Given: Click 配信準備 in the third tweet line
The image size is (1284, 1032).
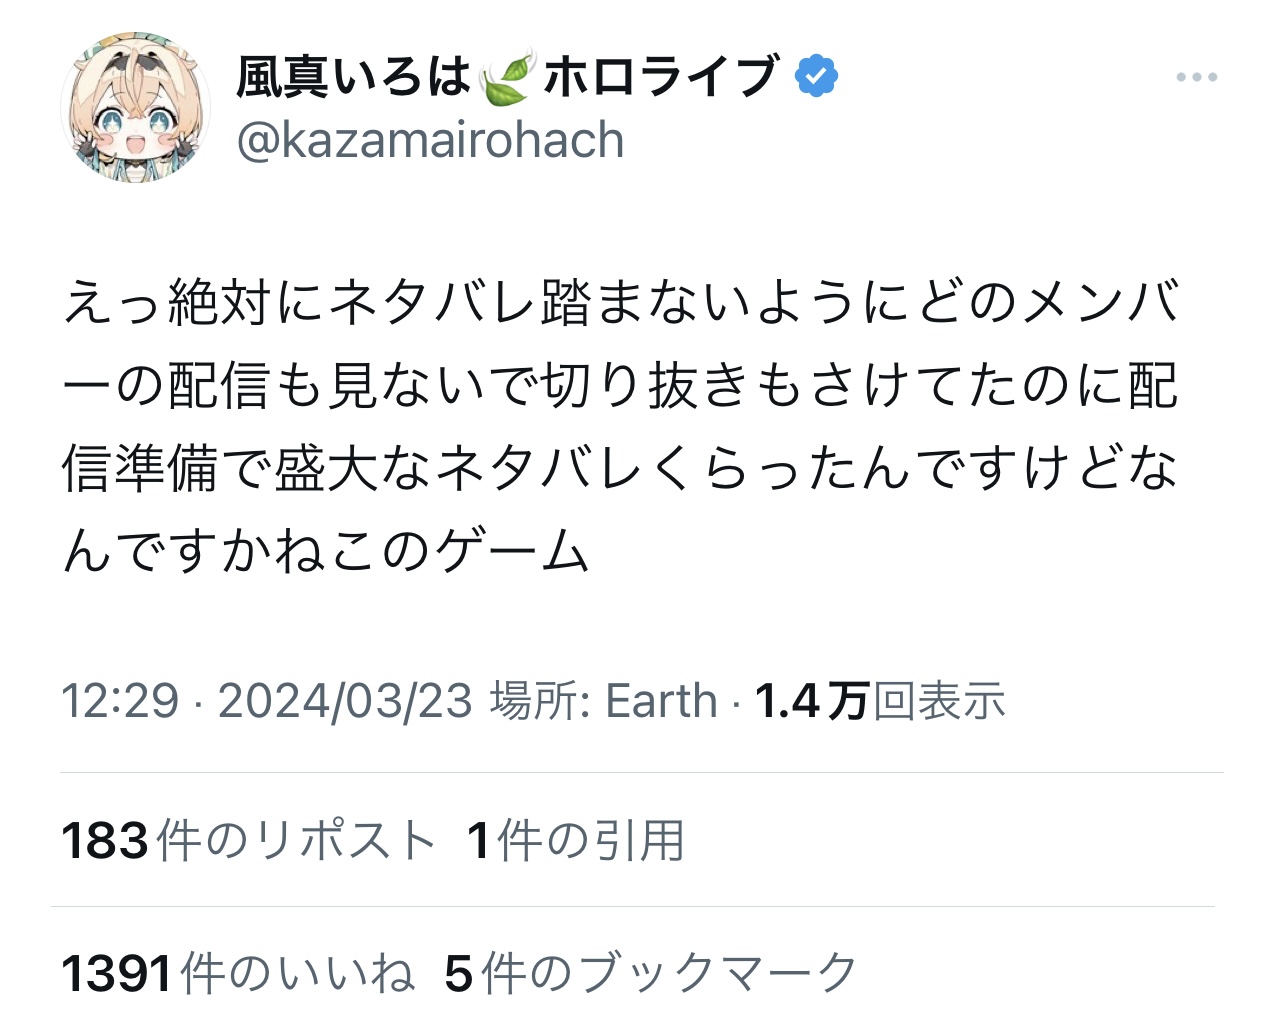Looking at the screenshot, I should point(140,468).
